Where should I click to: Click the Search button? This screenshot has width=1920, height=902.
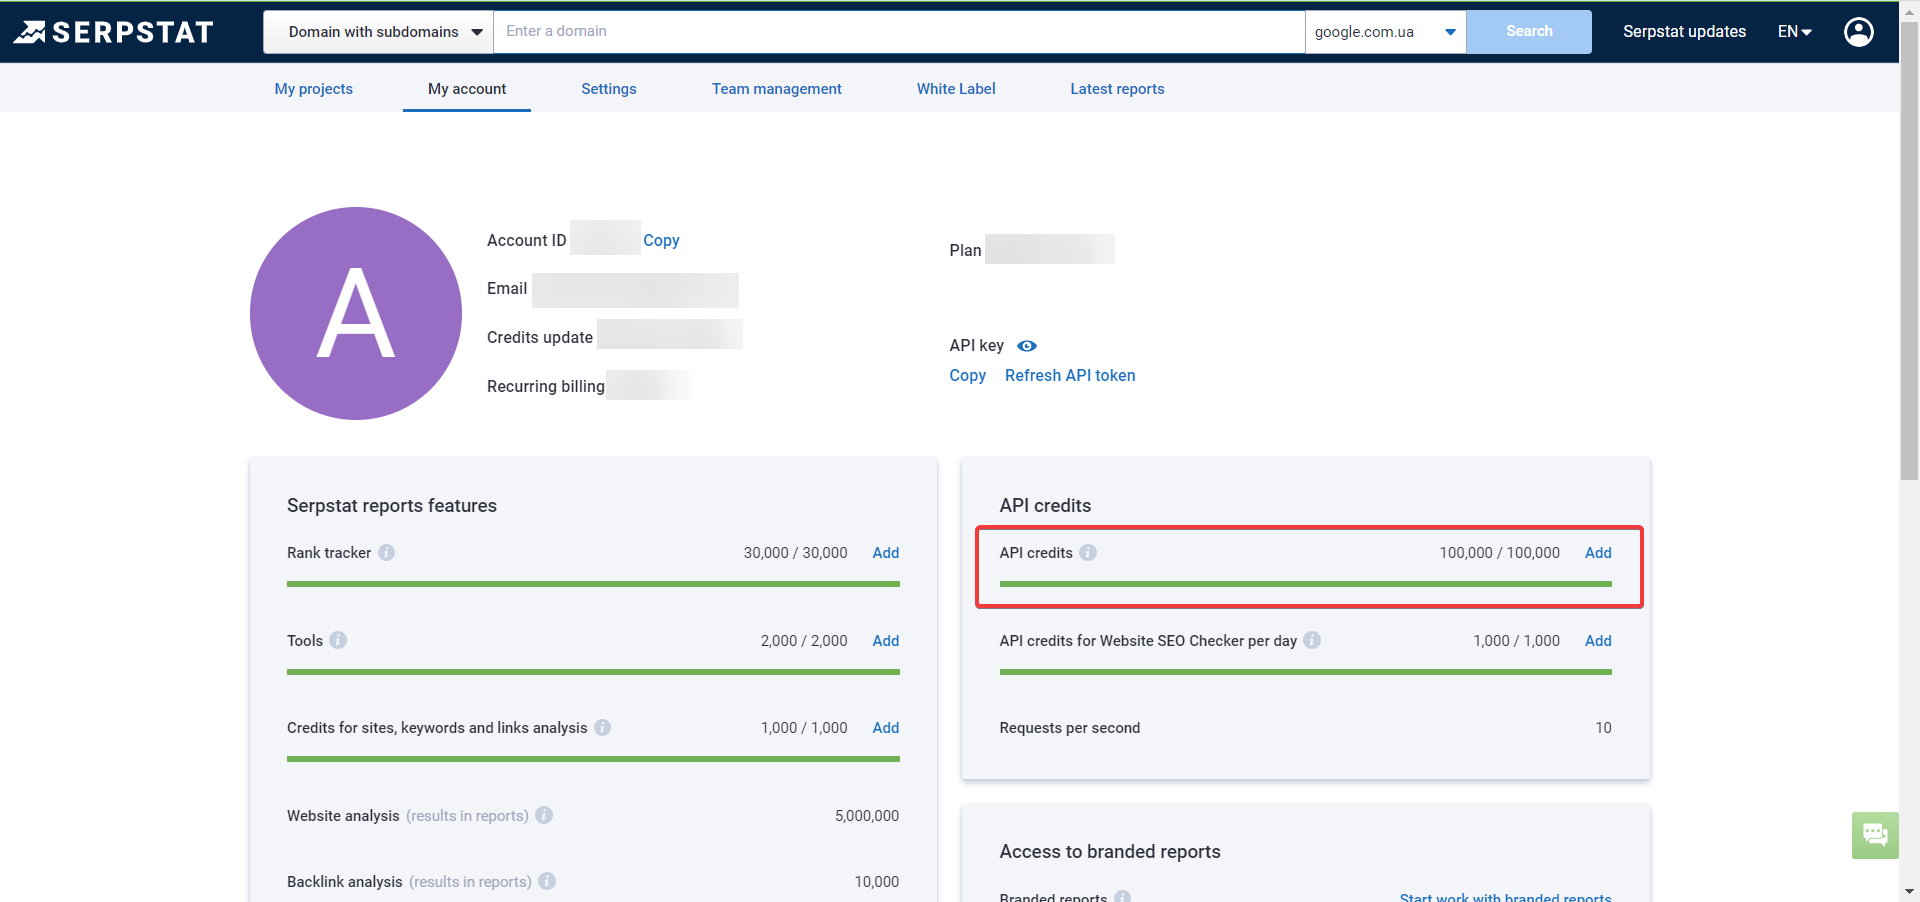1529,32
